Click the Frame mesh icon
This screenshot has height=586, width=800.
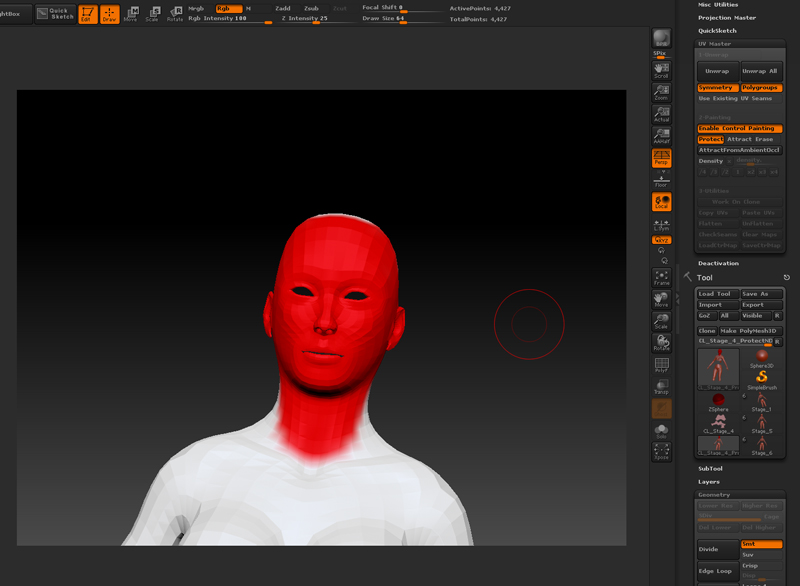[661, 278]
